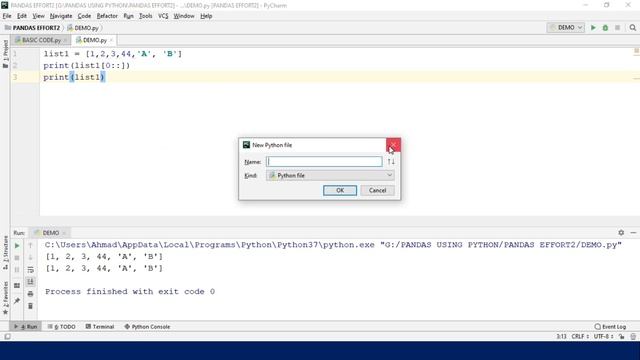Change UTF-8 file encoding in status bar
Viewport: 640px width, 360px height.
[x=603, y=336]
